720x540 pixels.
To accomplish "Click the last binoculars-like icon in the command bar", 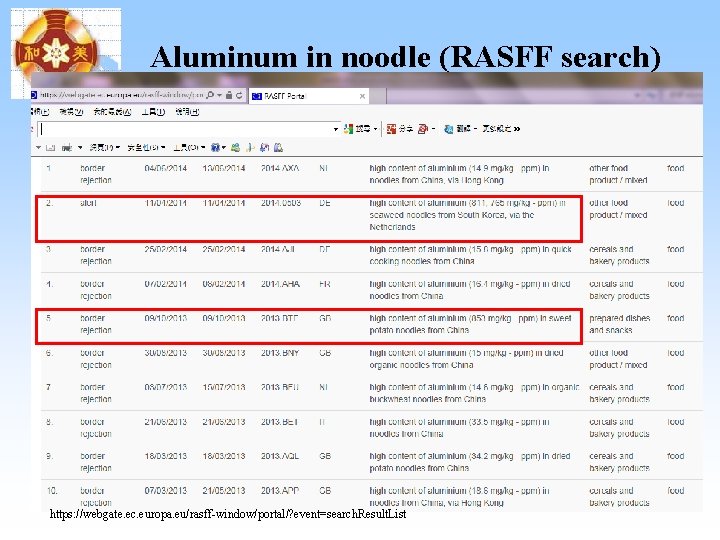I will pos(278,147).
